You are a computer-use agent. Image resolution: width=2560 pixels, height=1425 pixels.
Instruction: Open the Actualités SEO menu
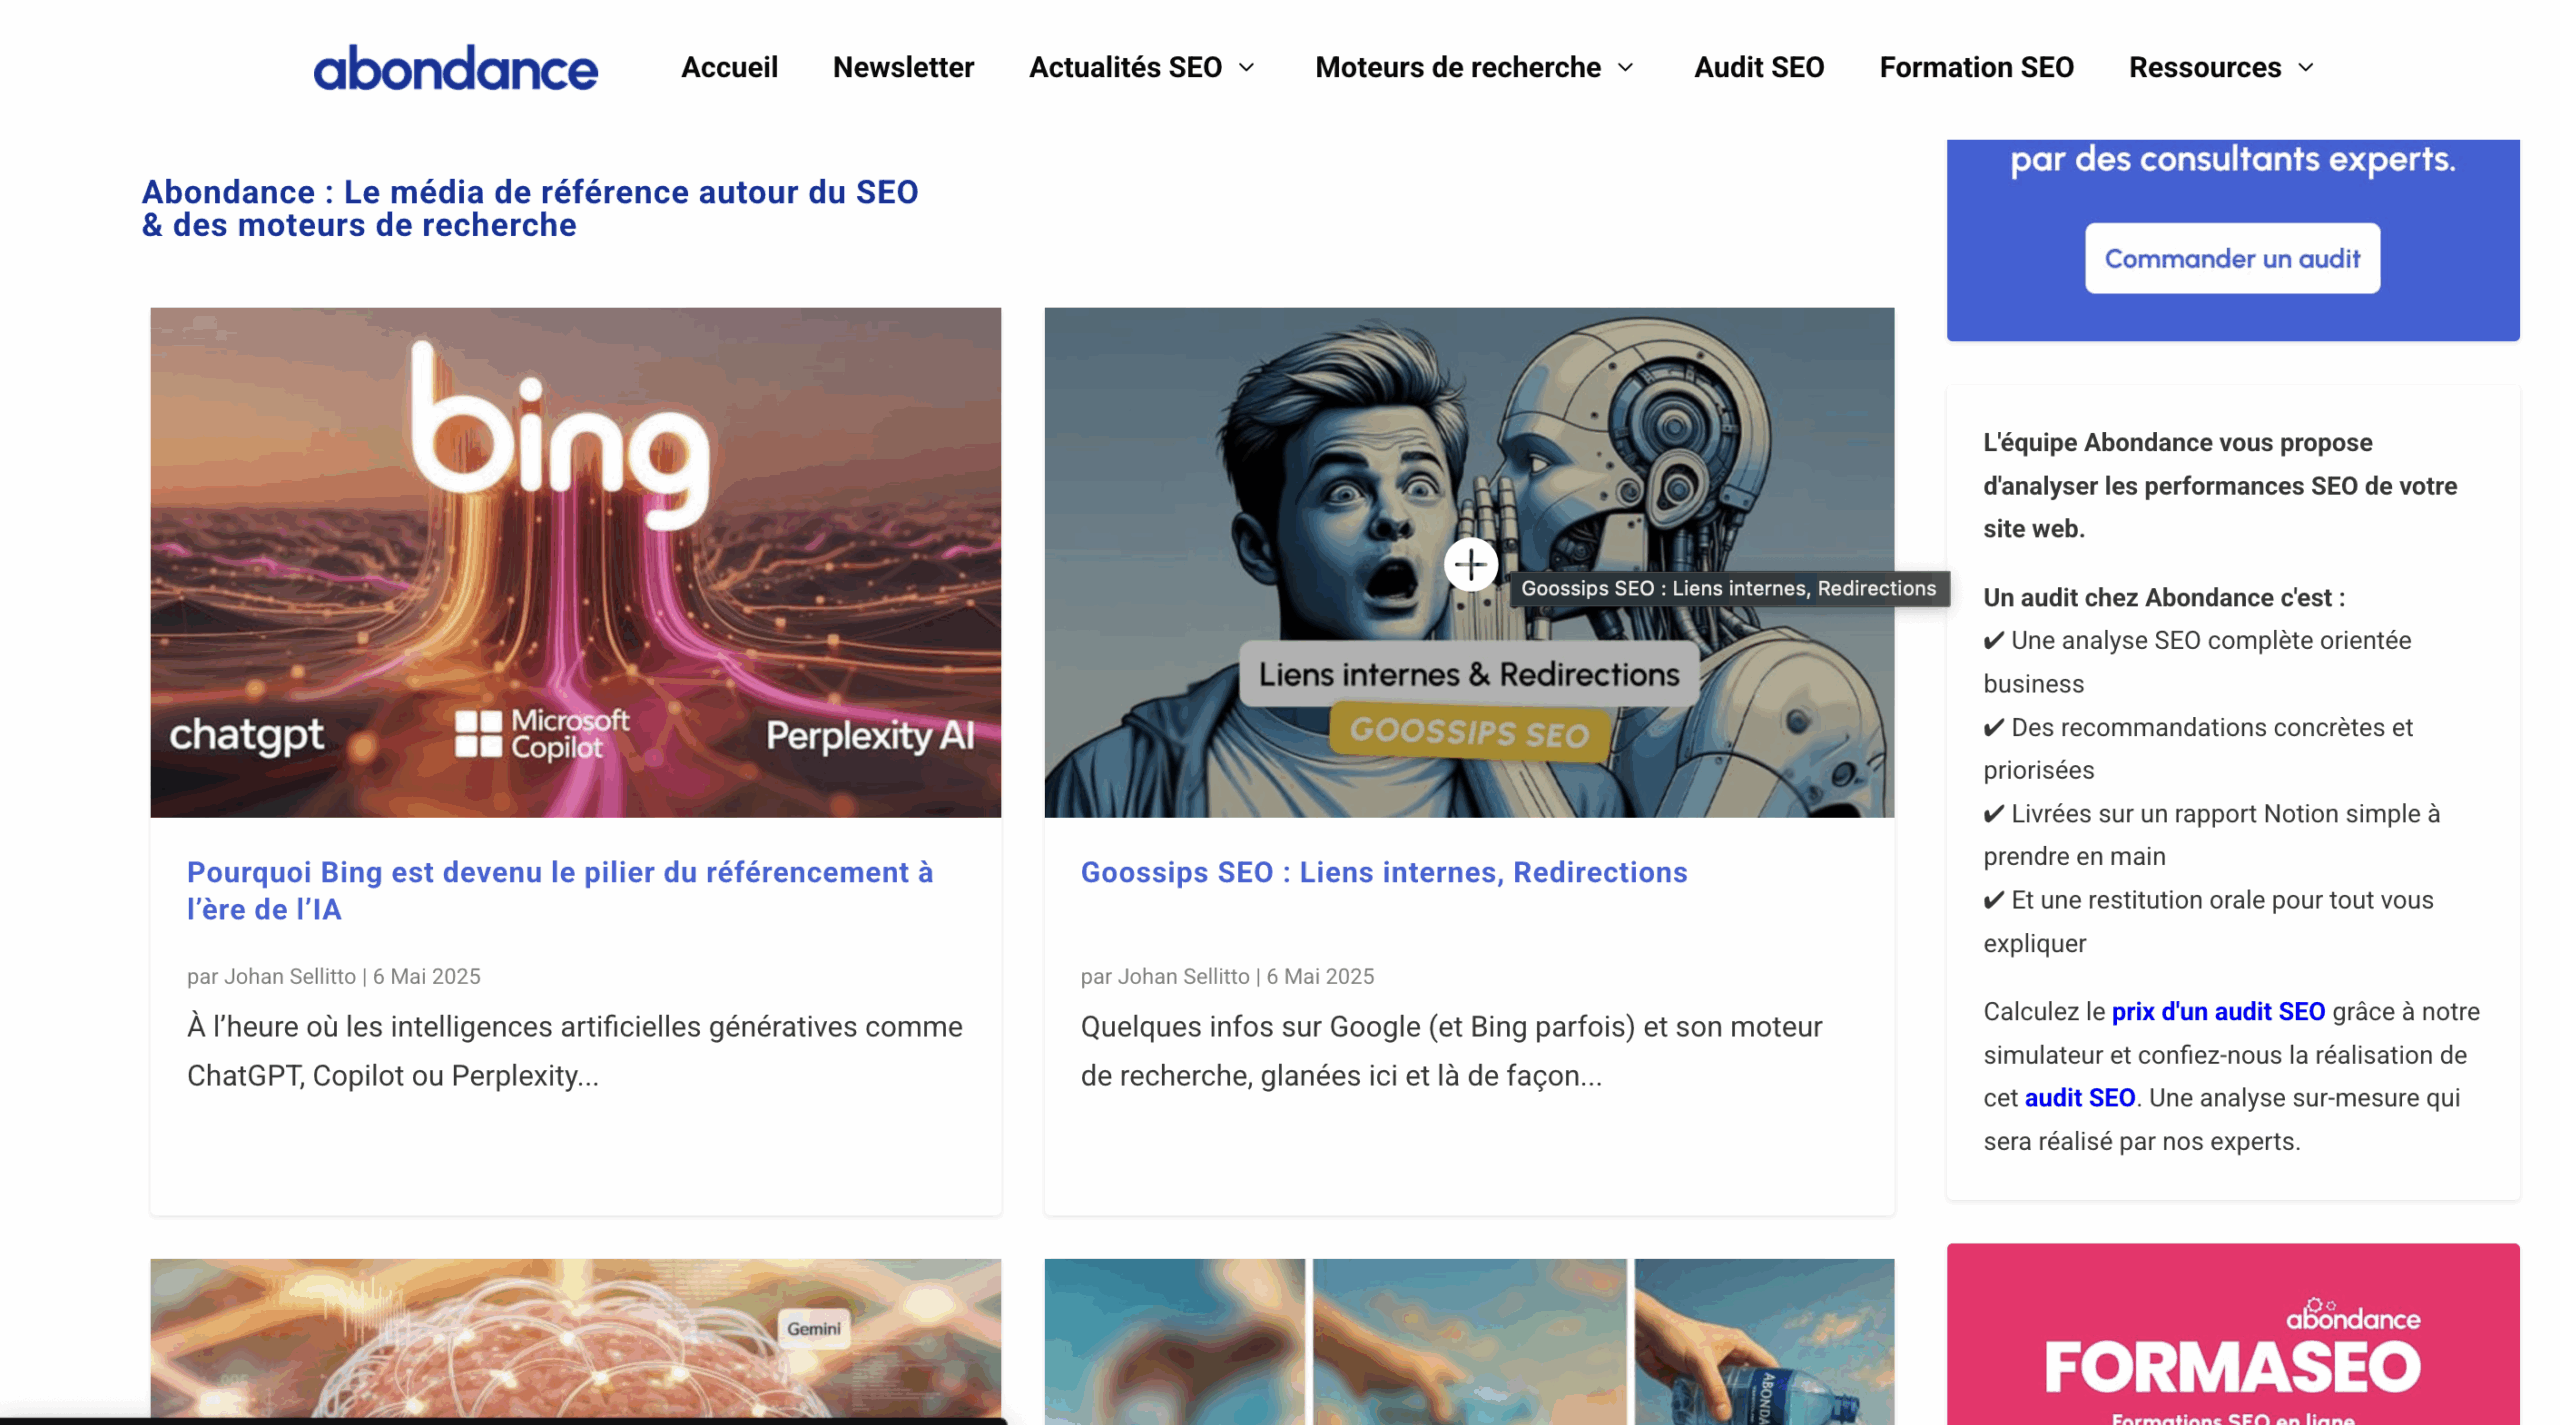[1124, 67]
